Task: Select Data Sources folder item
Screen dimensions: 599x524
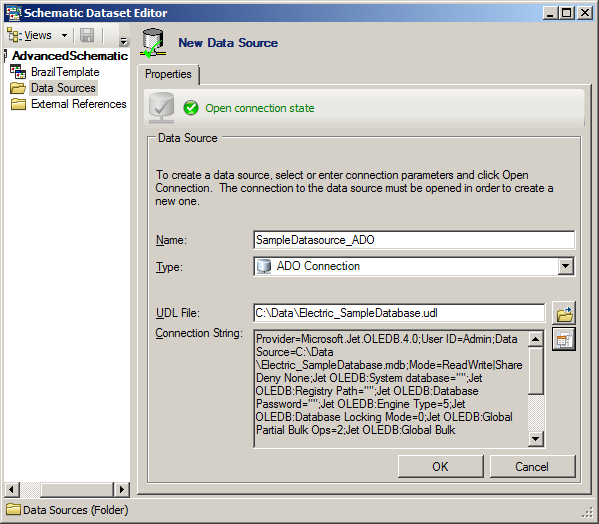Action: tap(63, 88)
